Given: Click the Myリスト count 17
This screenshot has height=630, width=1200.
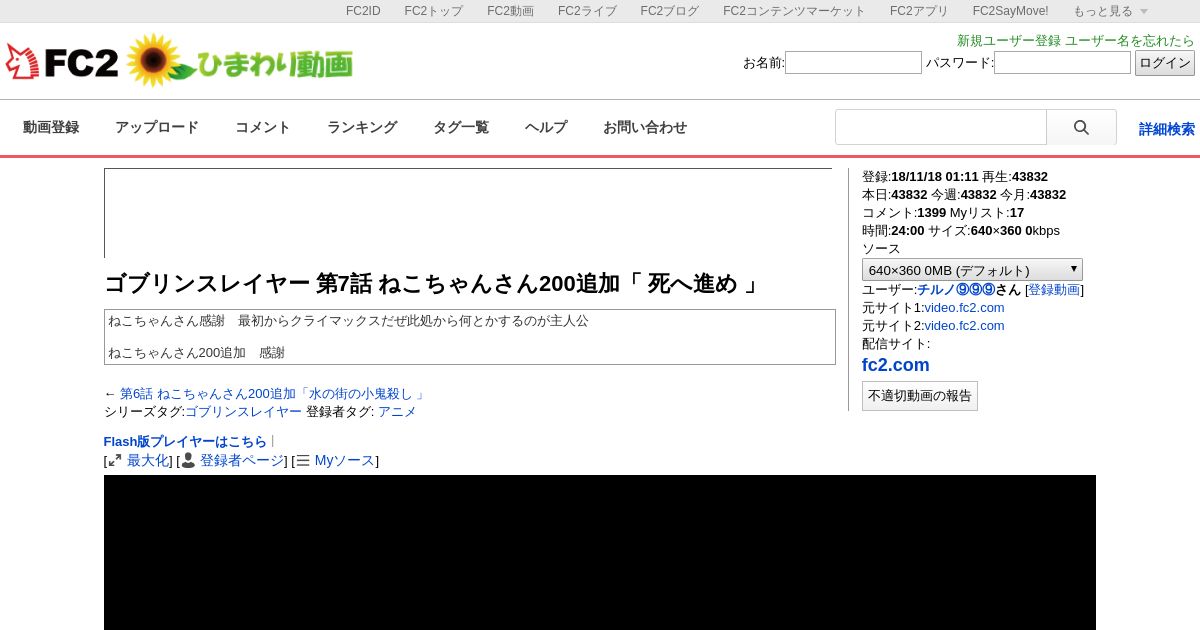Looking at the screenshot, I should tap(1017, 213).
